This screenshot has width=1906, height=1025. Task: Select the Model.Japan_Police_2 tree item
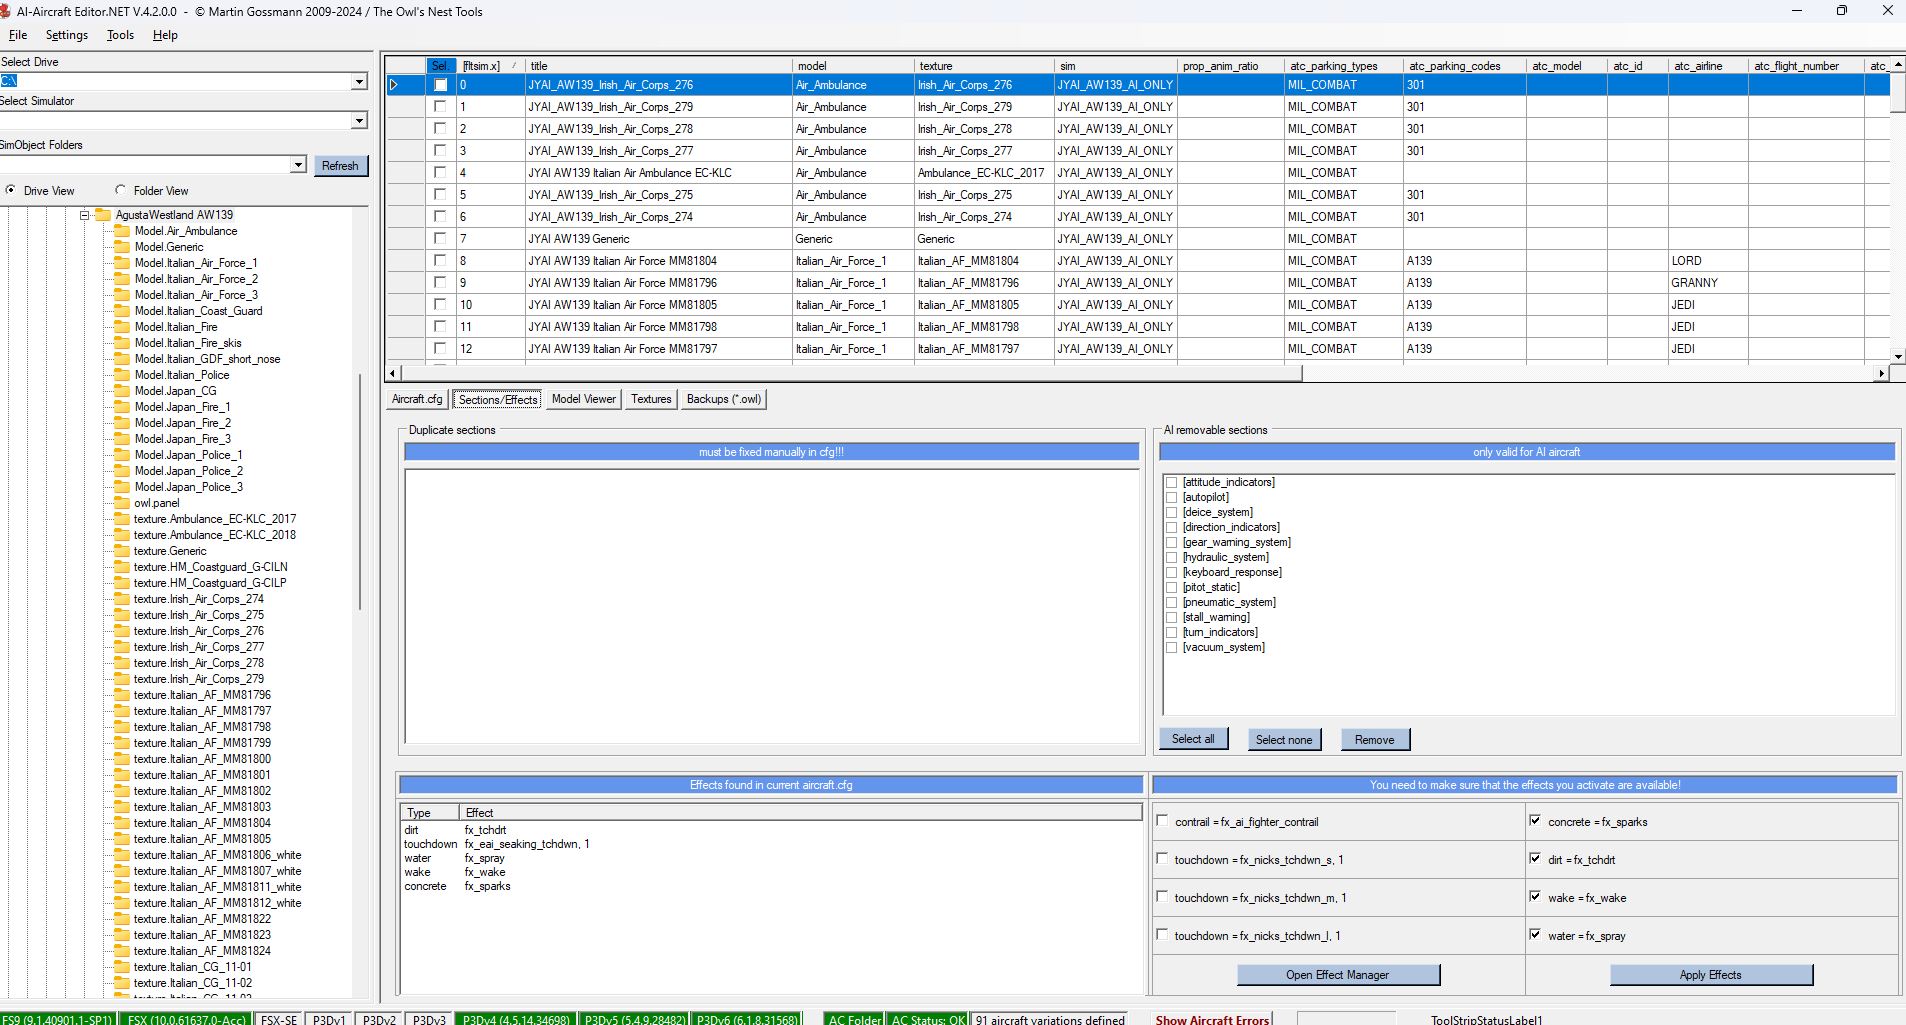(x=188, y=471)
